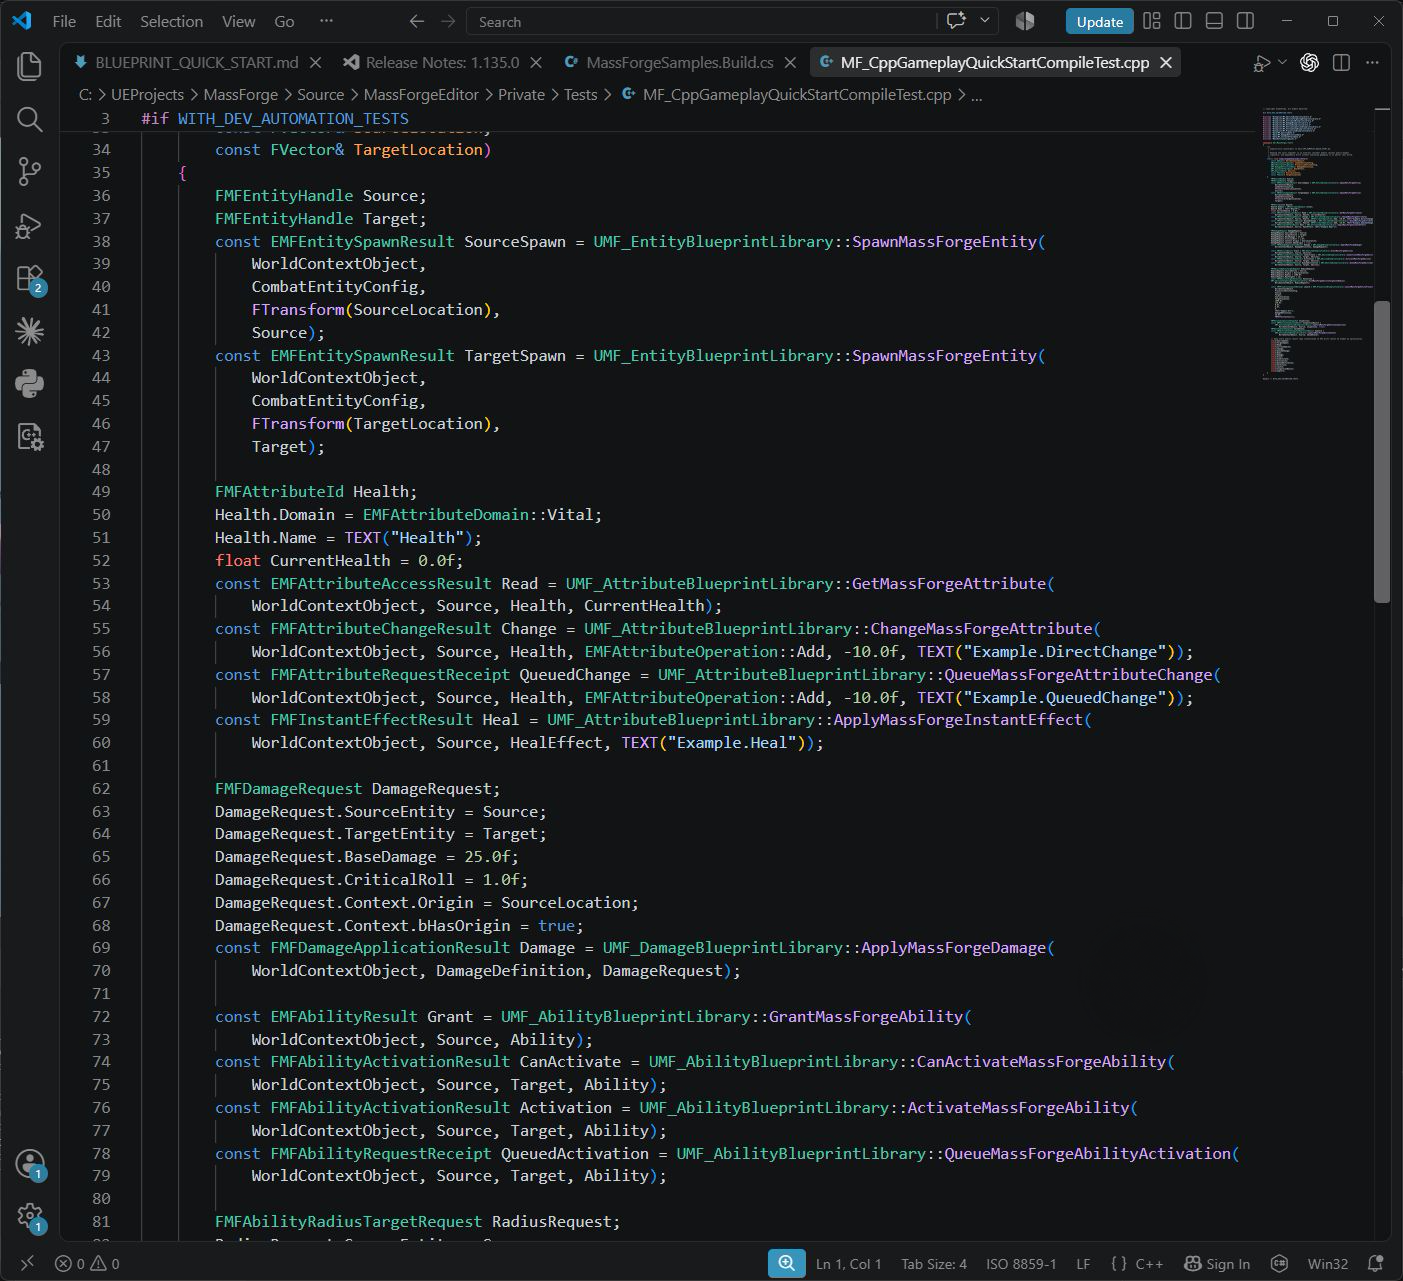The width and height of the screenshot is (1403, 1281).
Task: Expand the MassForge breadcrumb
Action: [240, 94]
